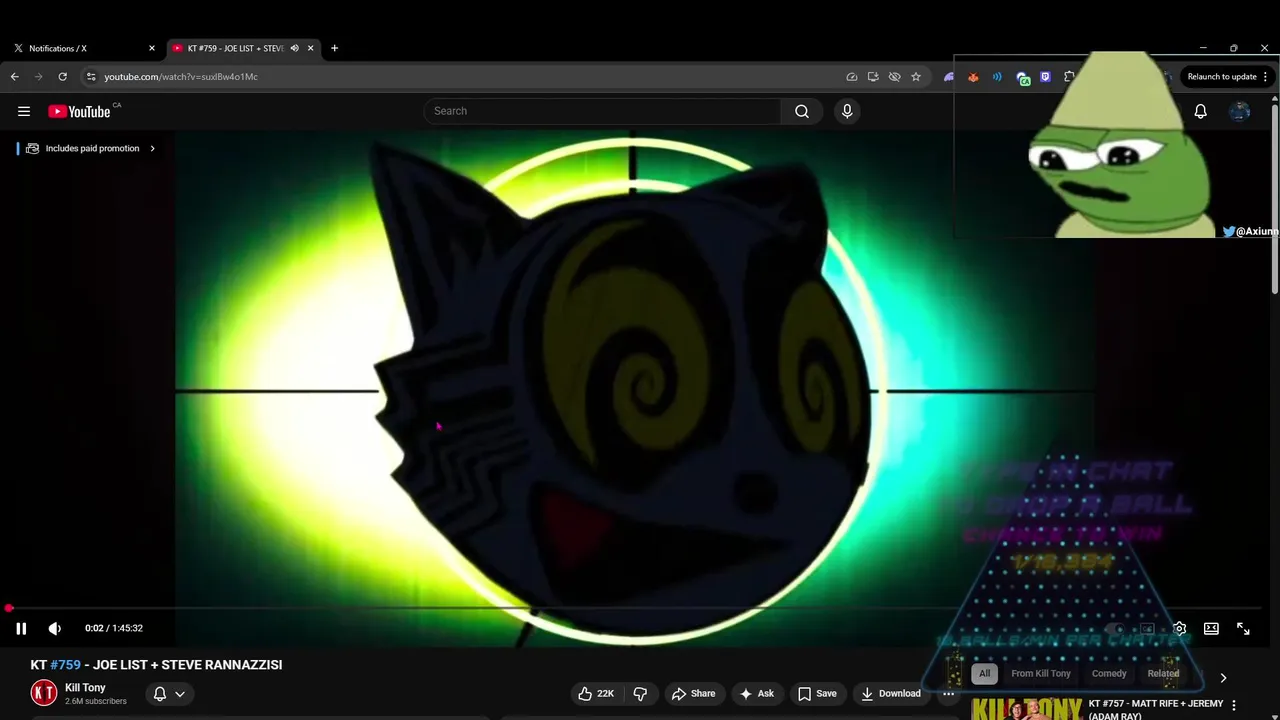This screenshot has height=720, width=1280.
Task: Open the player settings gear
Action: click(x=1180, y=628)
